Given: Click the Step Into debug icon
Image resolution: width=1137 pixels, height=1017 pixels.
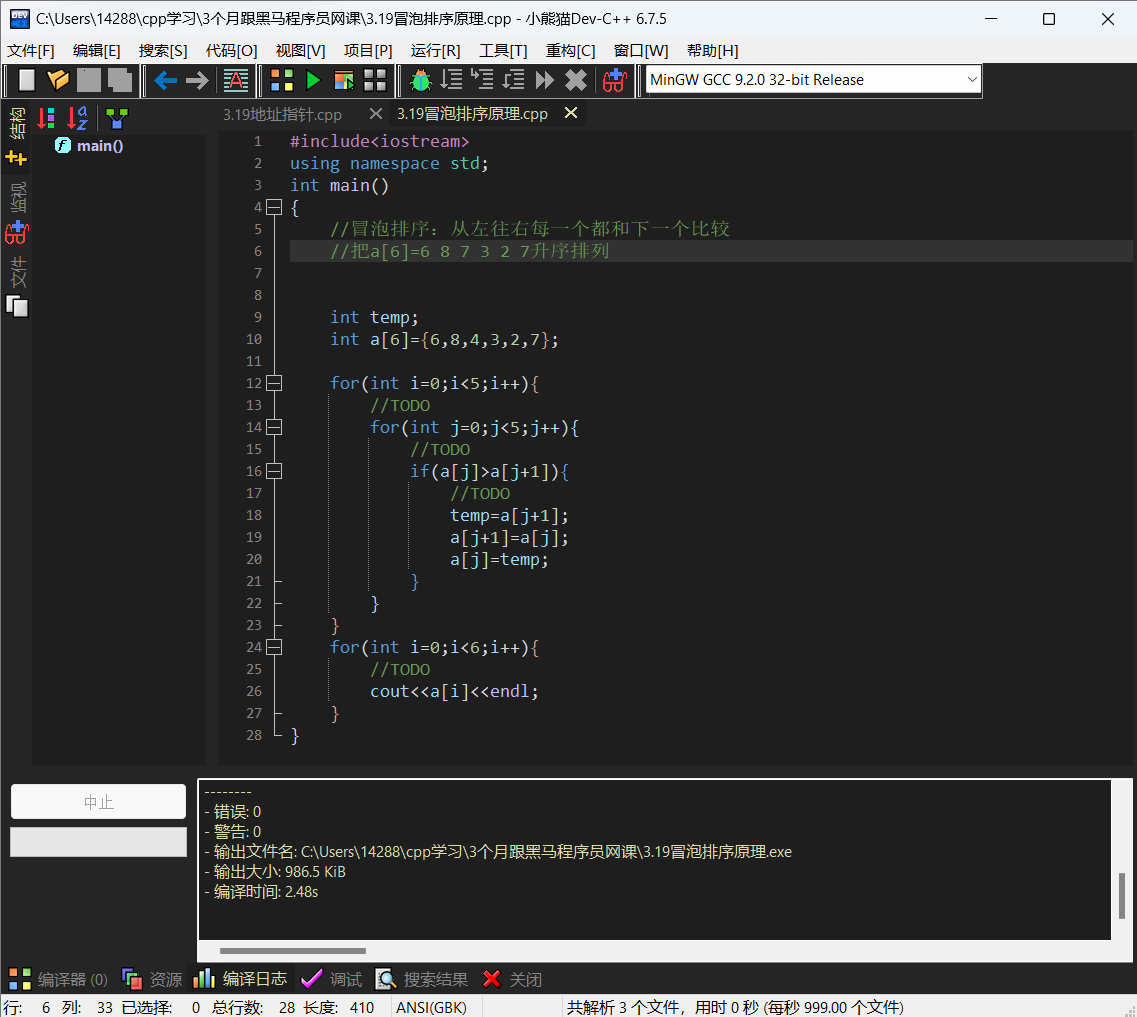Looking at the screenshot, I should tap(481, 80).
